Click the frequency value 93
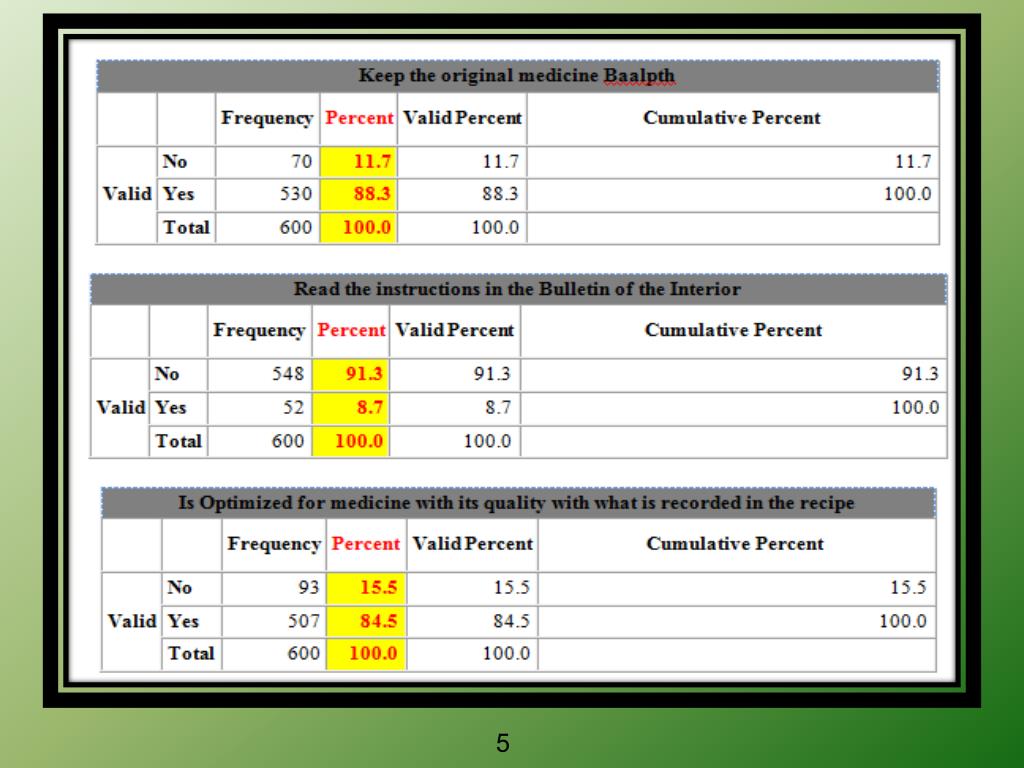The height and width of the screenshot is (768, 1024). [308, 587]
